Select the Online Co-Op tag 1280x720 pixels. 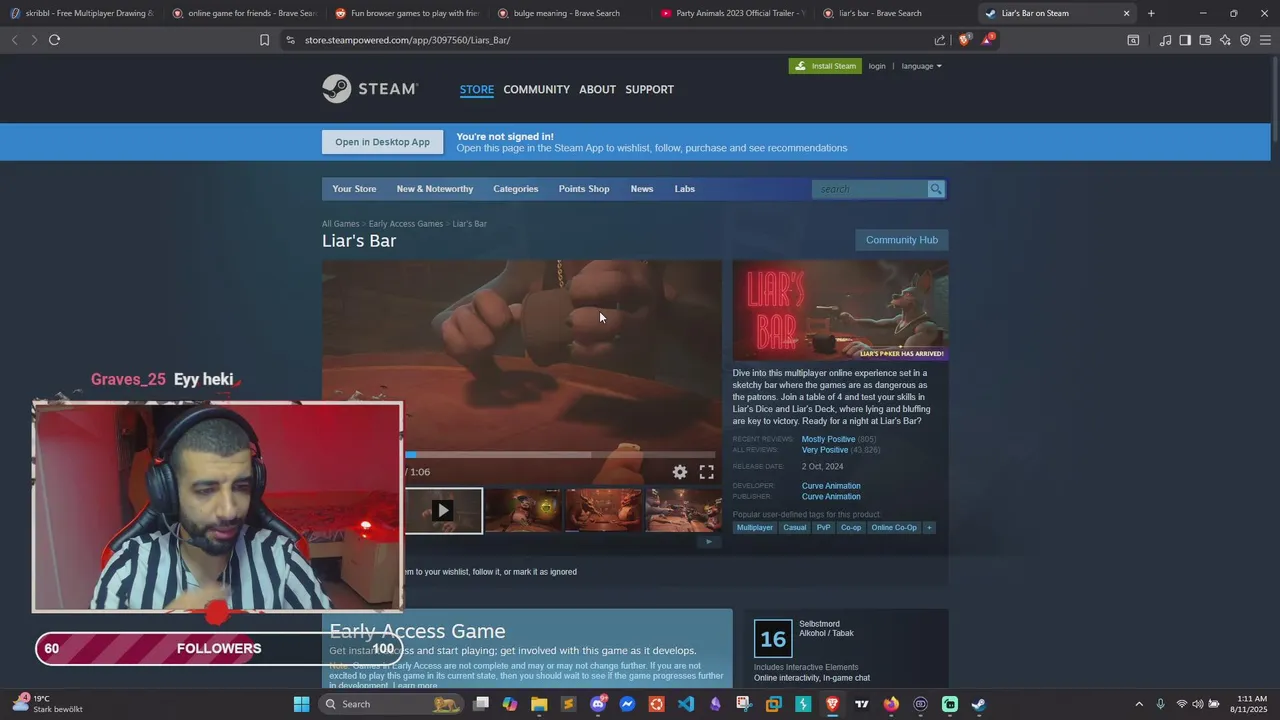(x=894, y=527)
